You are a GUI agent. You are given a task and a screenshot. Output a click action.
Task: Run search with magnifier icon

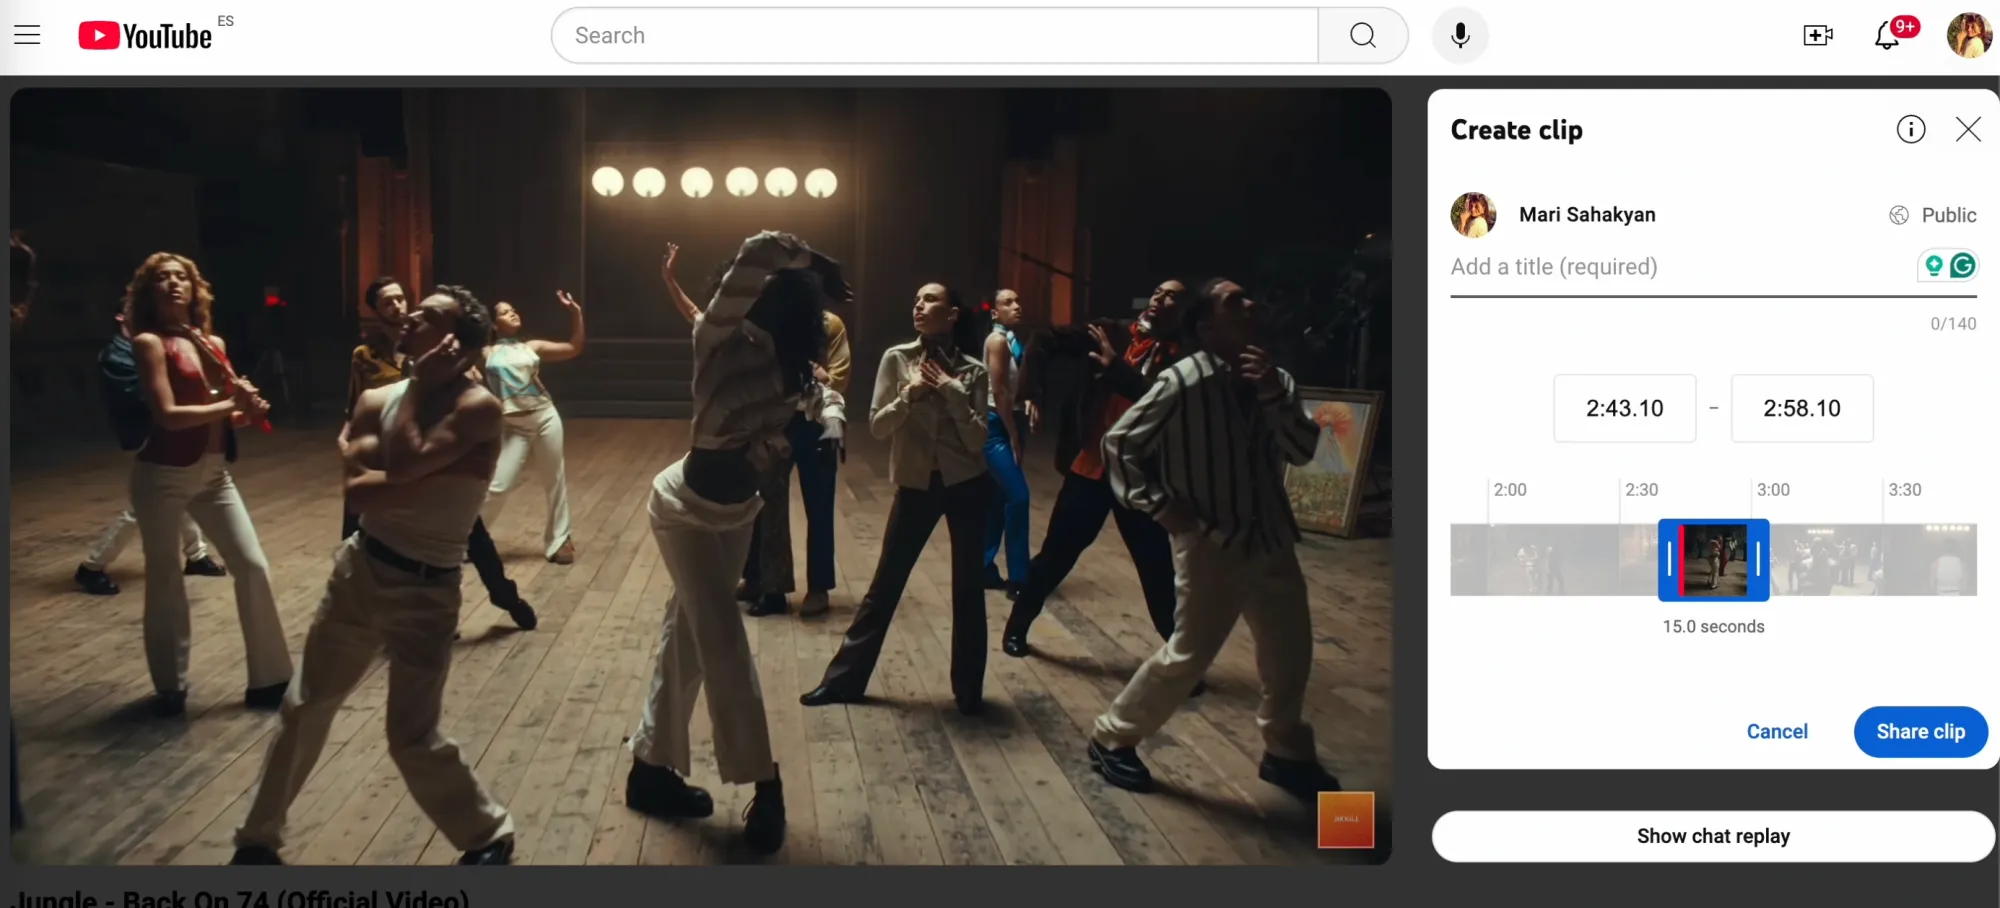pyautogui.click(x=1362, y=35)
